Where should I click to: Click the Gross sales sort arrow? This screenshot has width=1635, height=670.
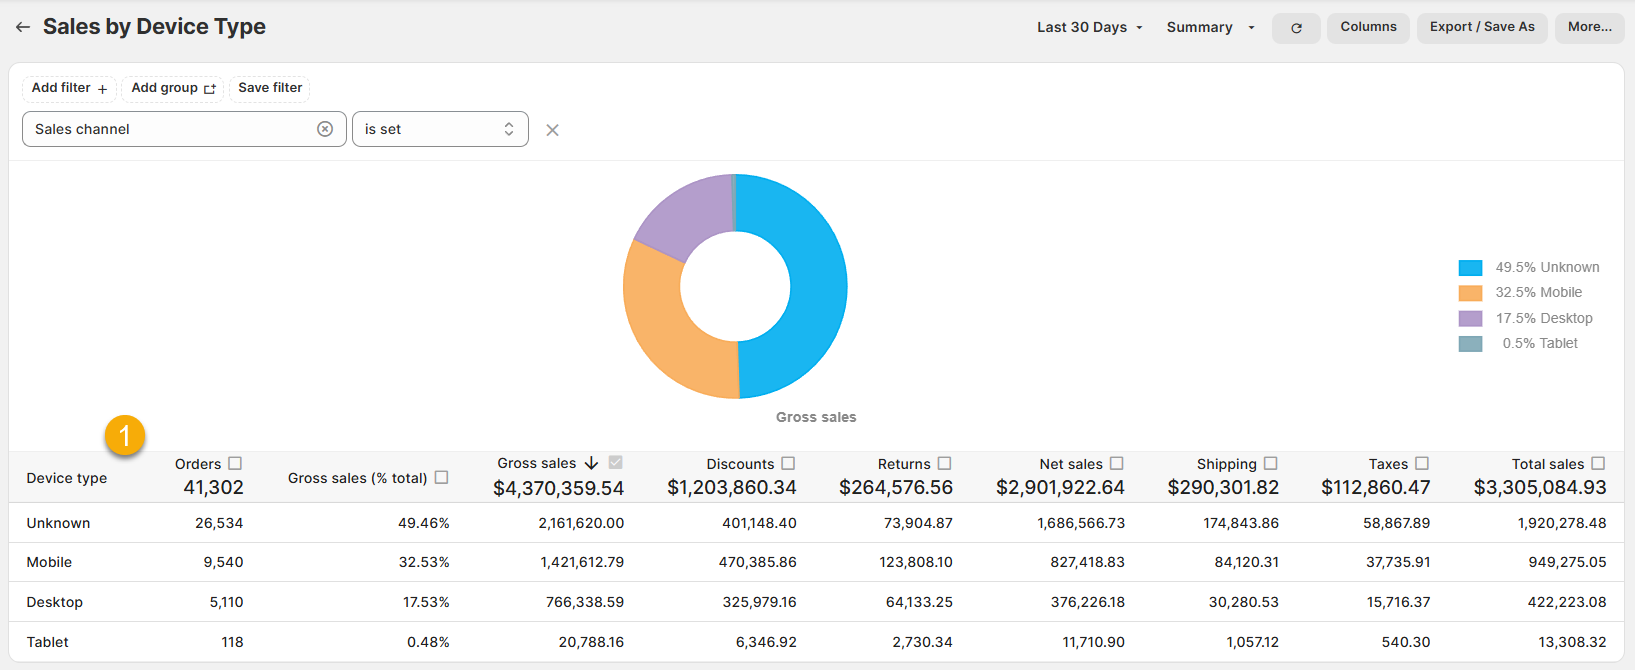(591, 463)
